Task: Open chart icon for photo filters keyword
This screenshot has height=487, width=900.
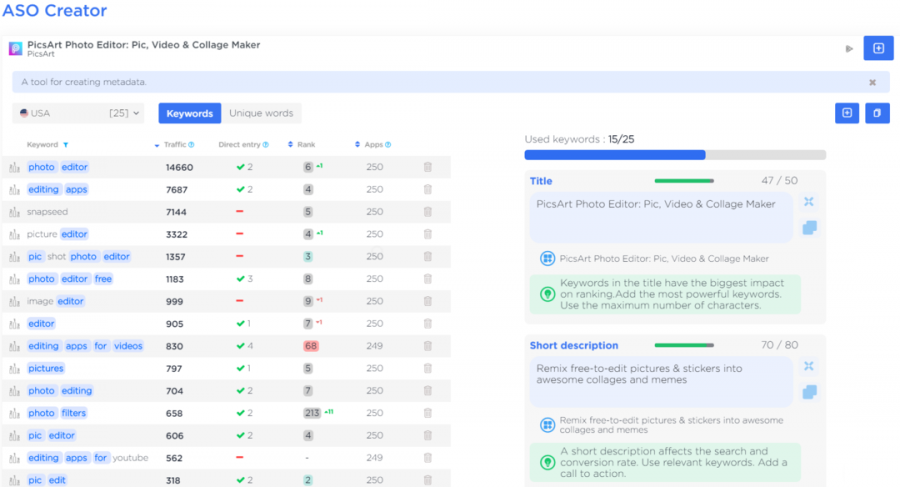Action: [x=14, y=413]
